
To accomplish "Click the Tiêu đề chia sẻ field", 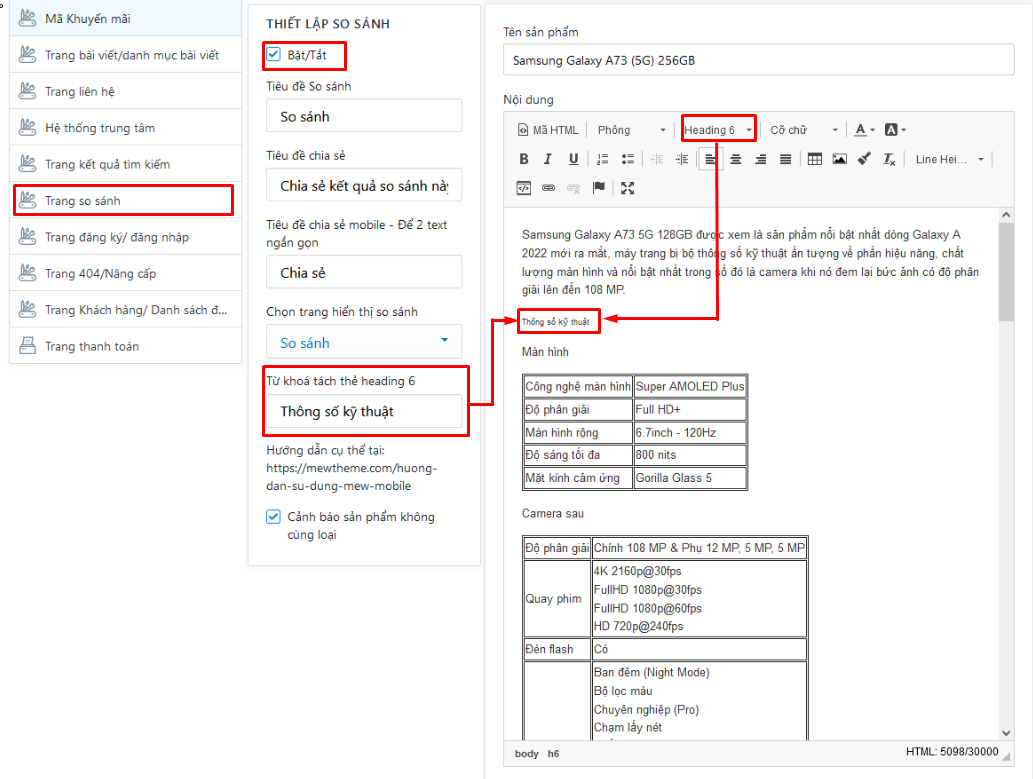I will 364,185.
